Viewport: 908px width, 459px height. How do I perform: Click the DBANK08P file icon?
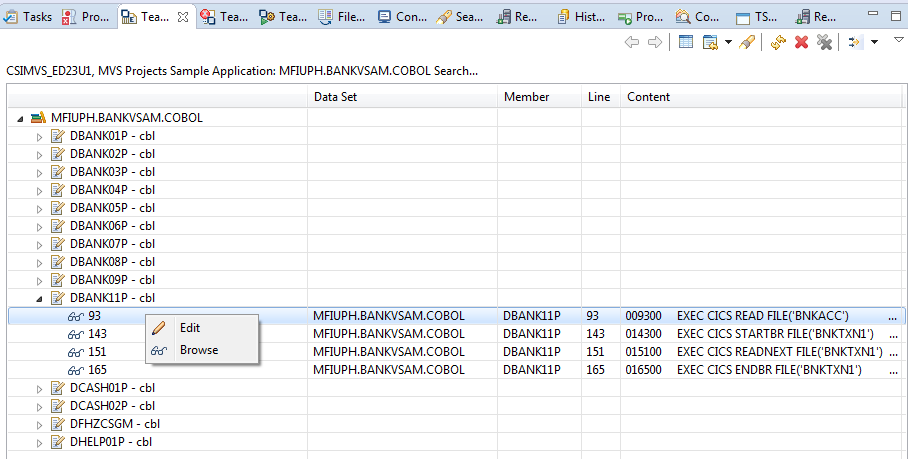57,262
